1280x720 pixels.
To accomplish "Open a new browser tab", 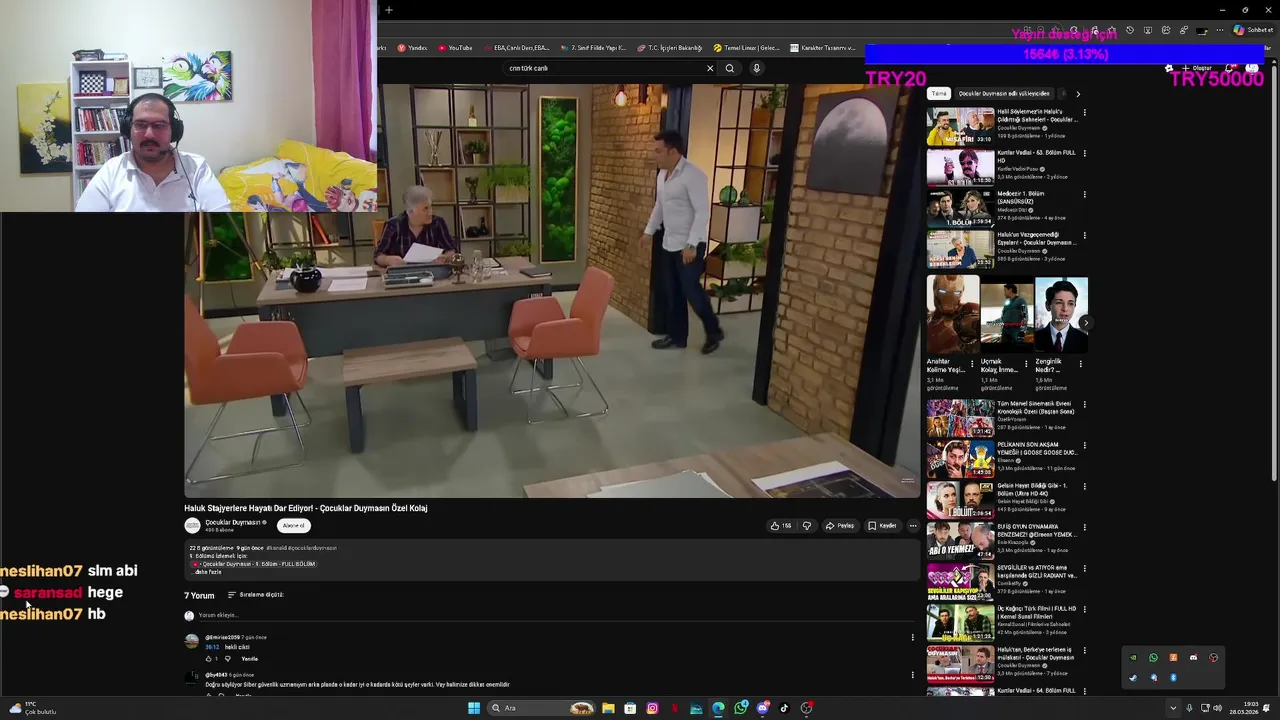I will click(388, 10).
